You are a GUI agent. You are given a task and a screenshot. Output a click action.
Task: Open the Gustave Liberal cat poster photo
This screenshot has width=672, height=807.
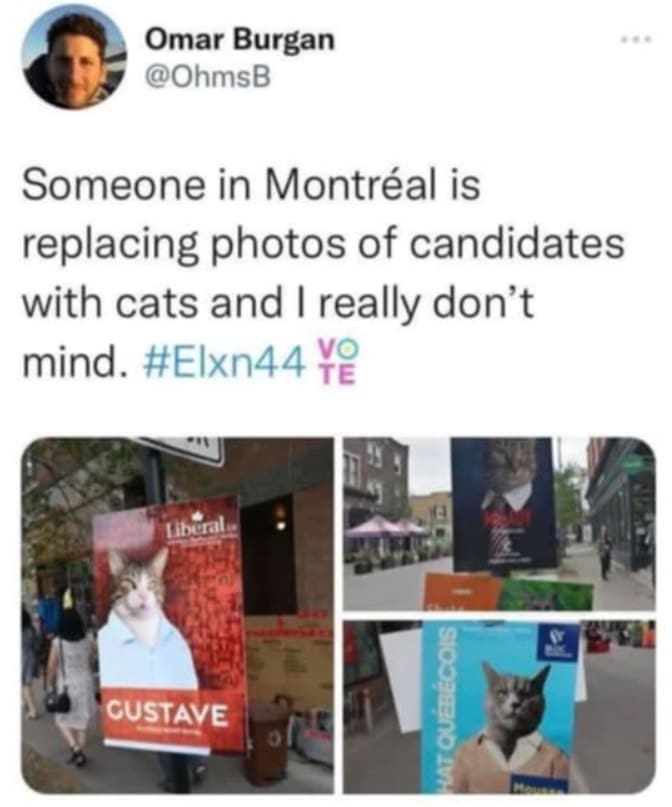pos(178,615)
